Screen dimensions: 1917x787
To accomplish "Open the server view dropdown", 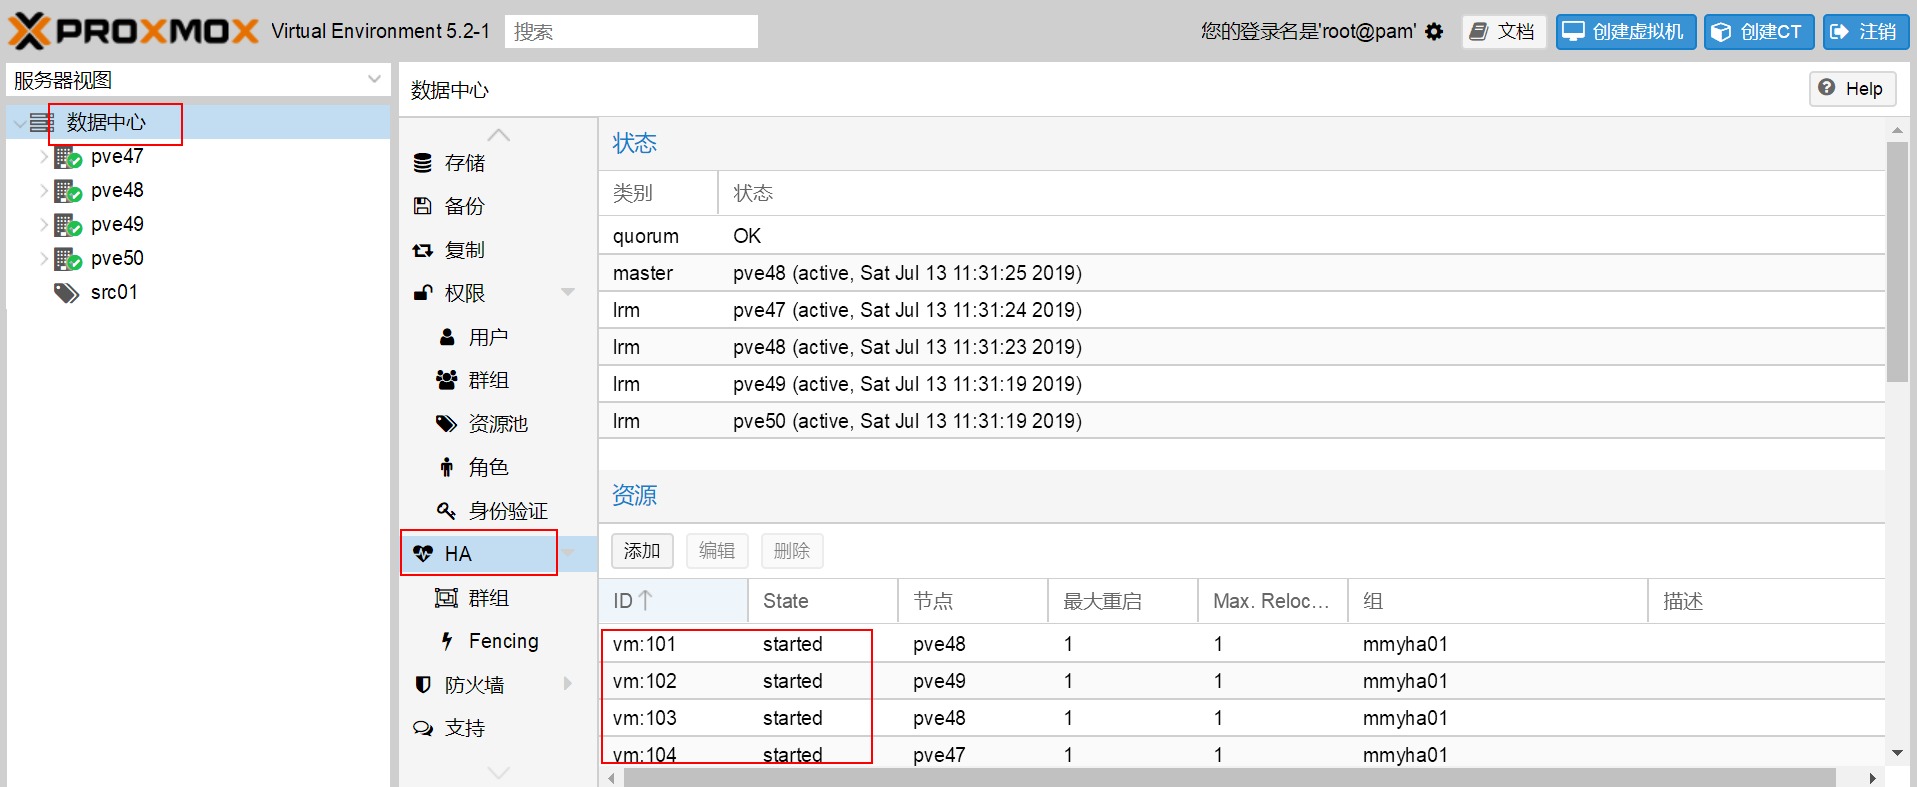I will coord(374,79).
